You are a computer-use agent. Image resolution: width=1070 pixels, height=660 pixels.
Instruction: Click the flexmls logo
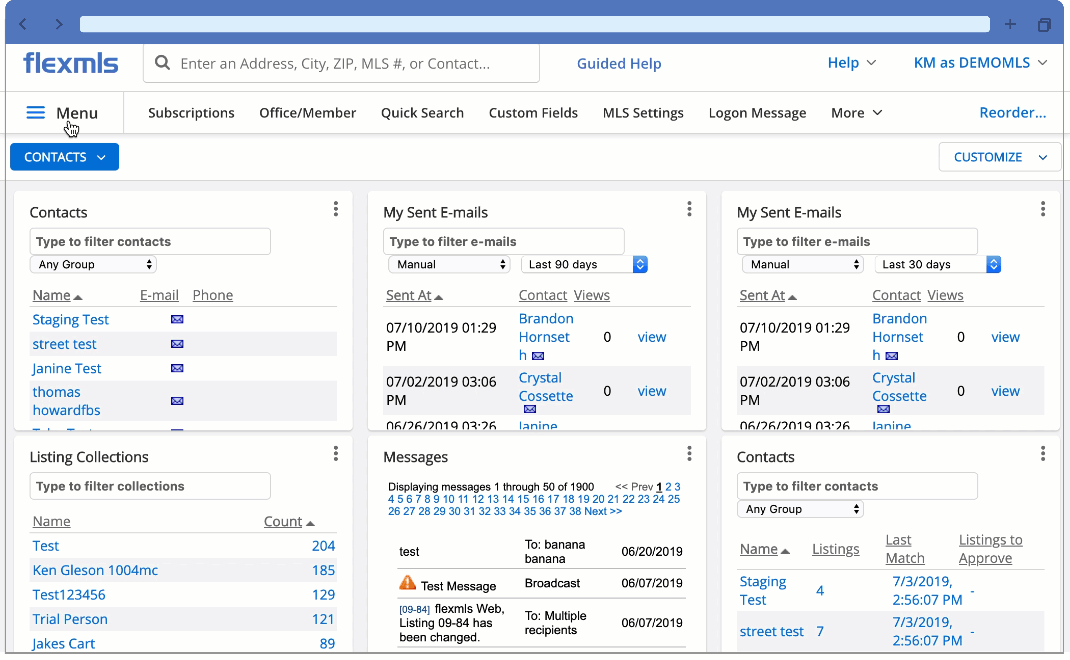click(71, 64)
